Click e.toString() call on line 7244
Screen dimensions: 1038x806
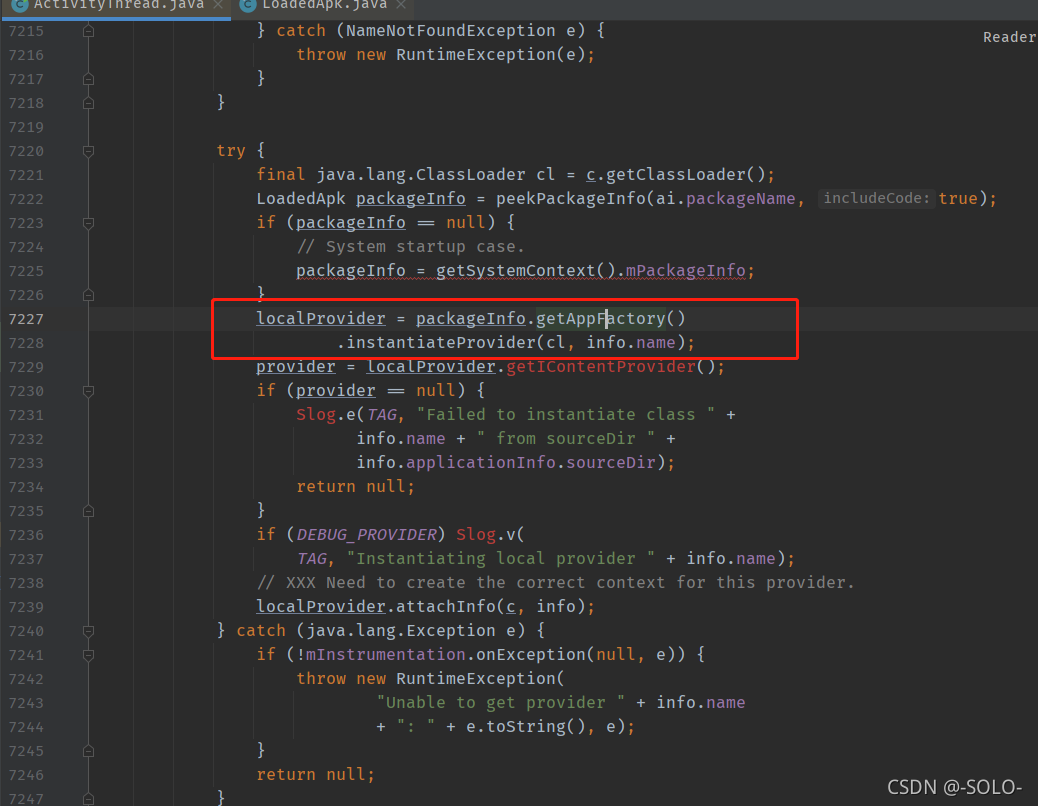coord(526,727)
